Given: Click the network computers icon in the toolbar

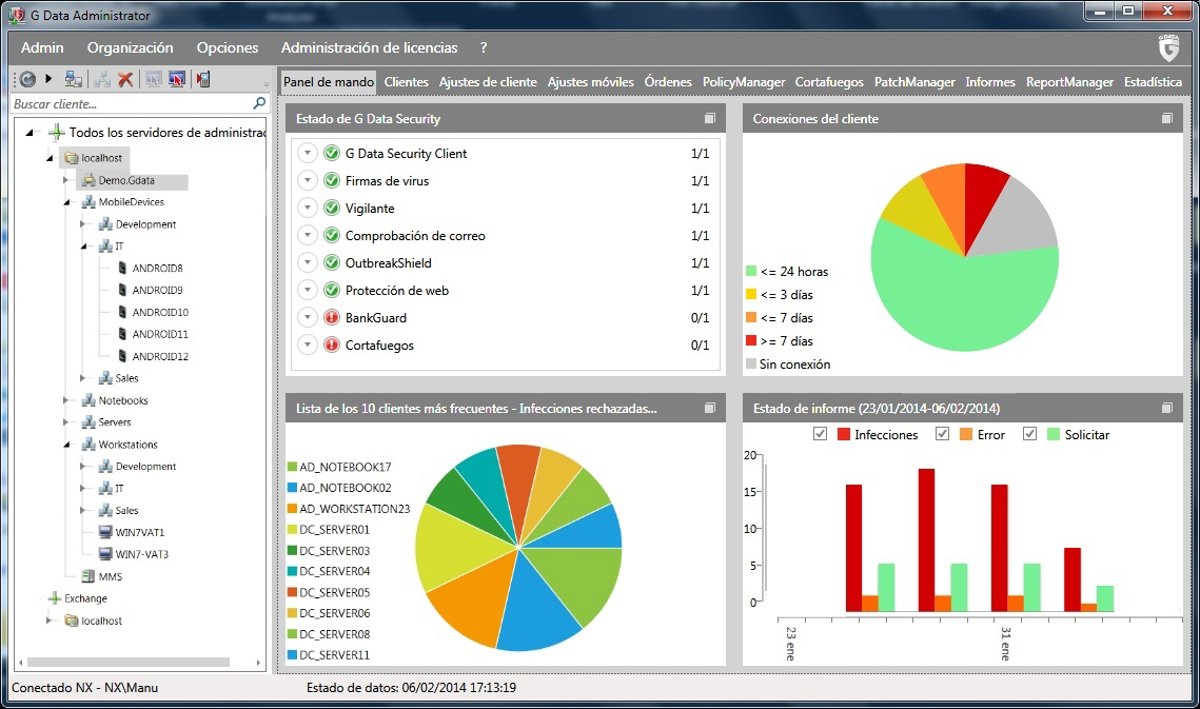Looking at the screenshot, I should coord(73,79).
